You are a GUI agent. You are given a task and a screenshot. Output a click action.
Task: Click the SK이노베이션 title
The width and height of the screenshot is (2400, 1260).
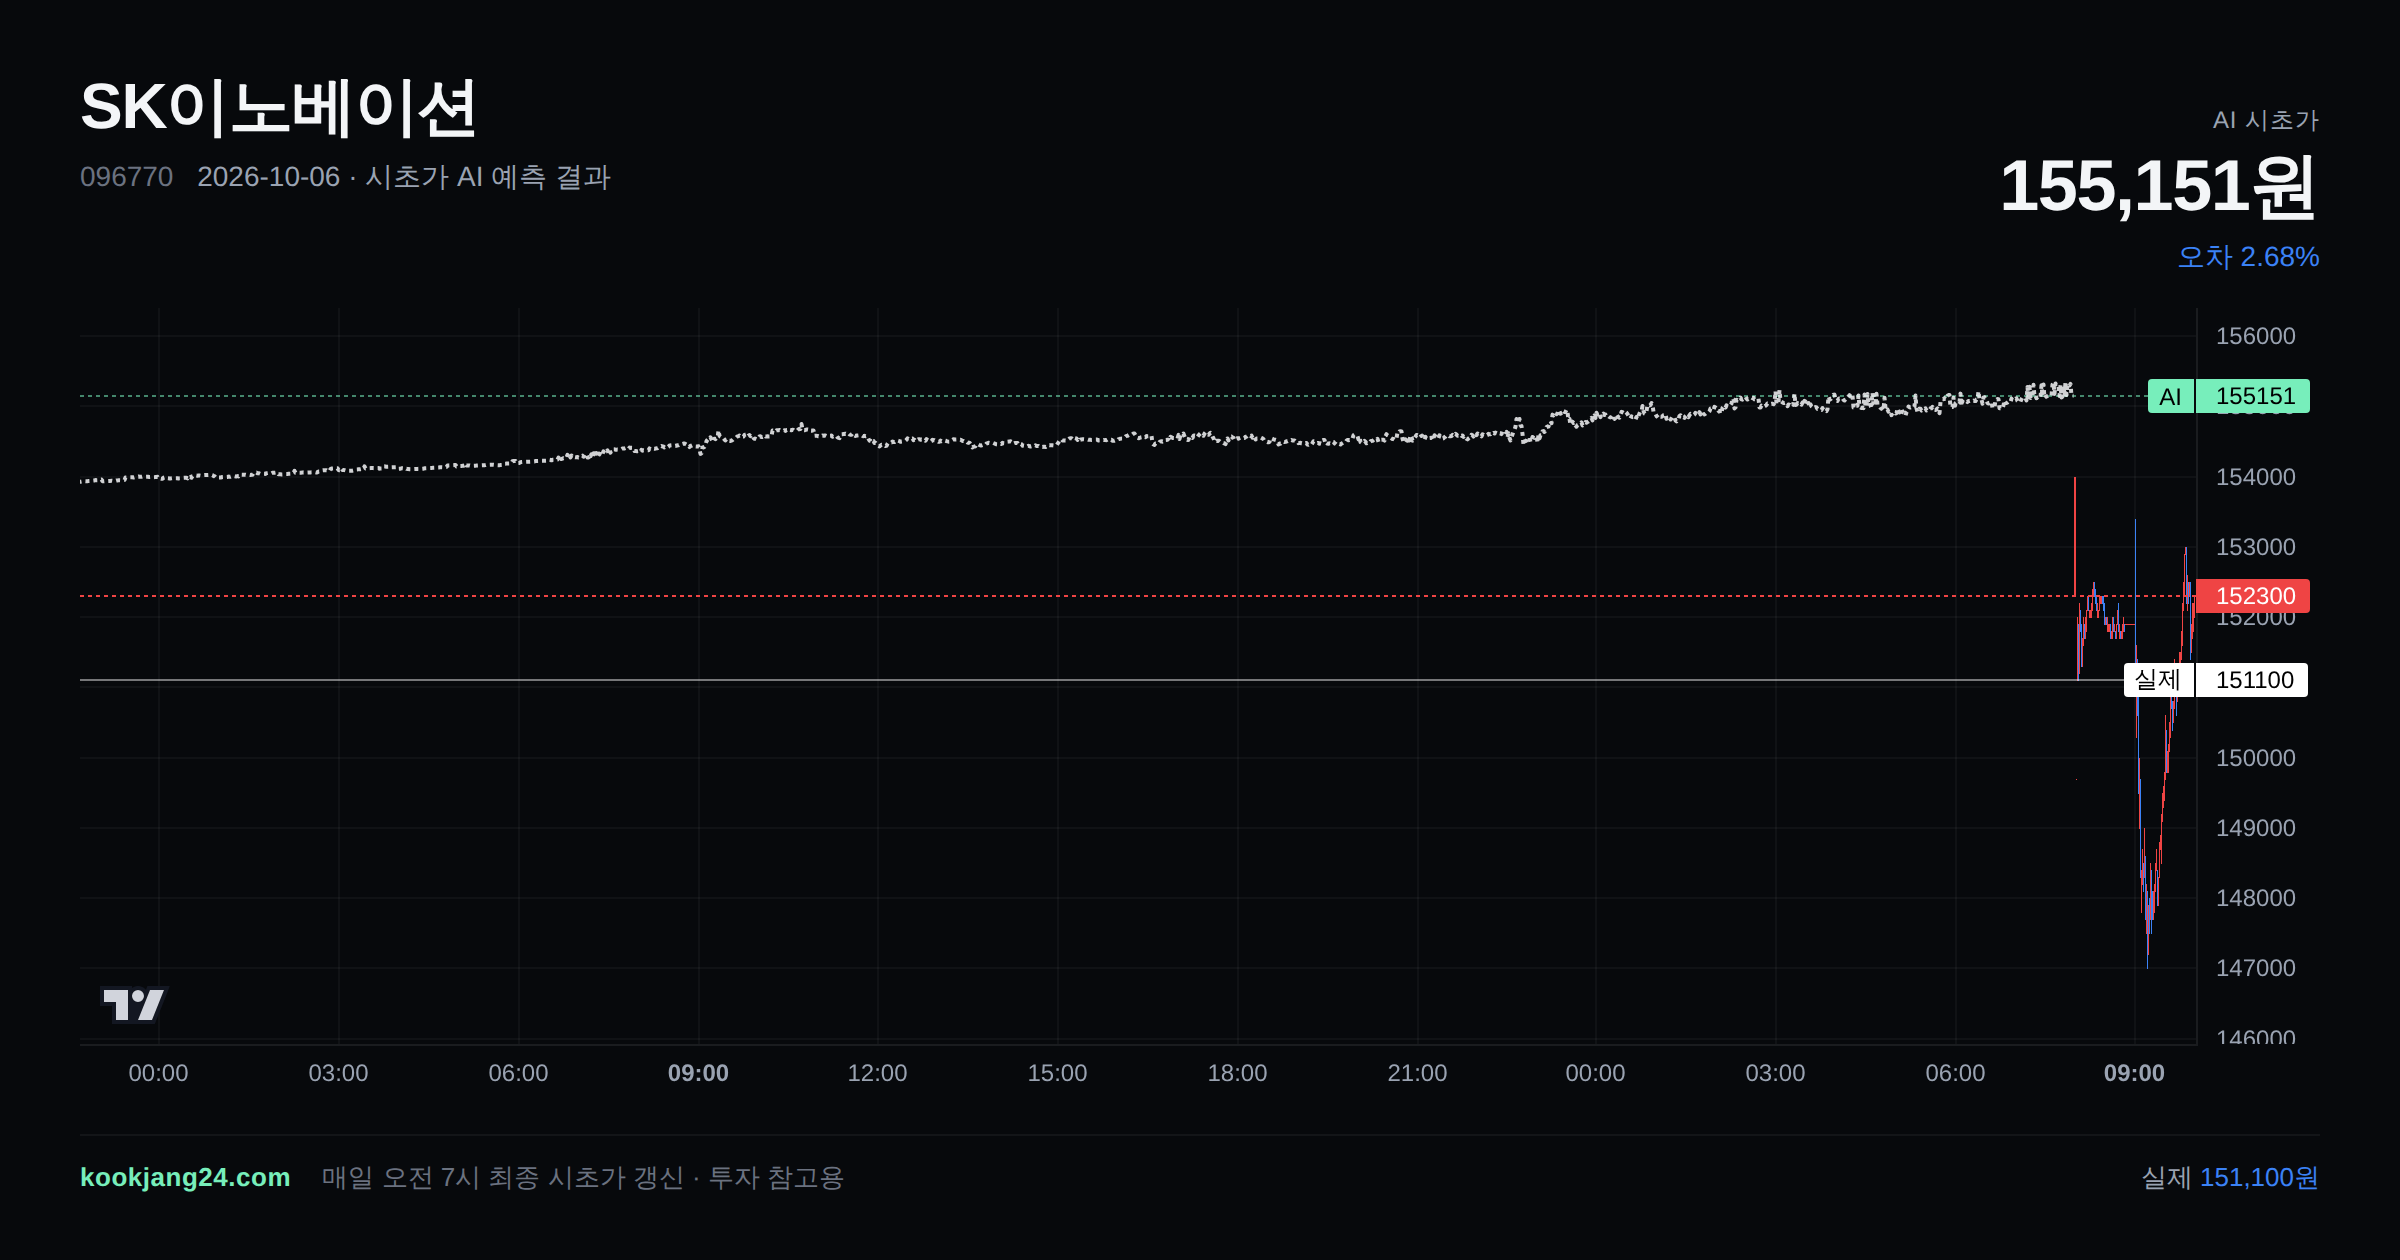(278, 108)
